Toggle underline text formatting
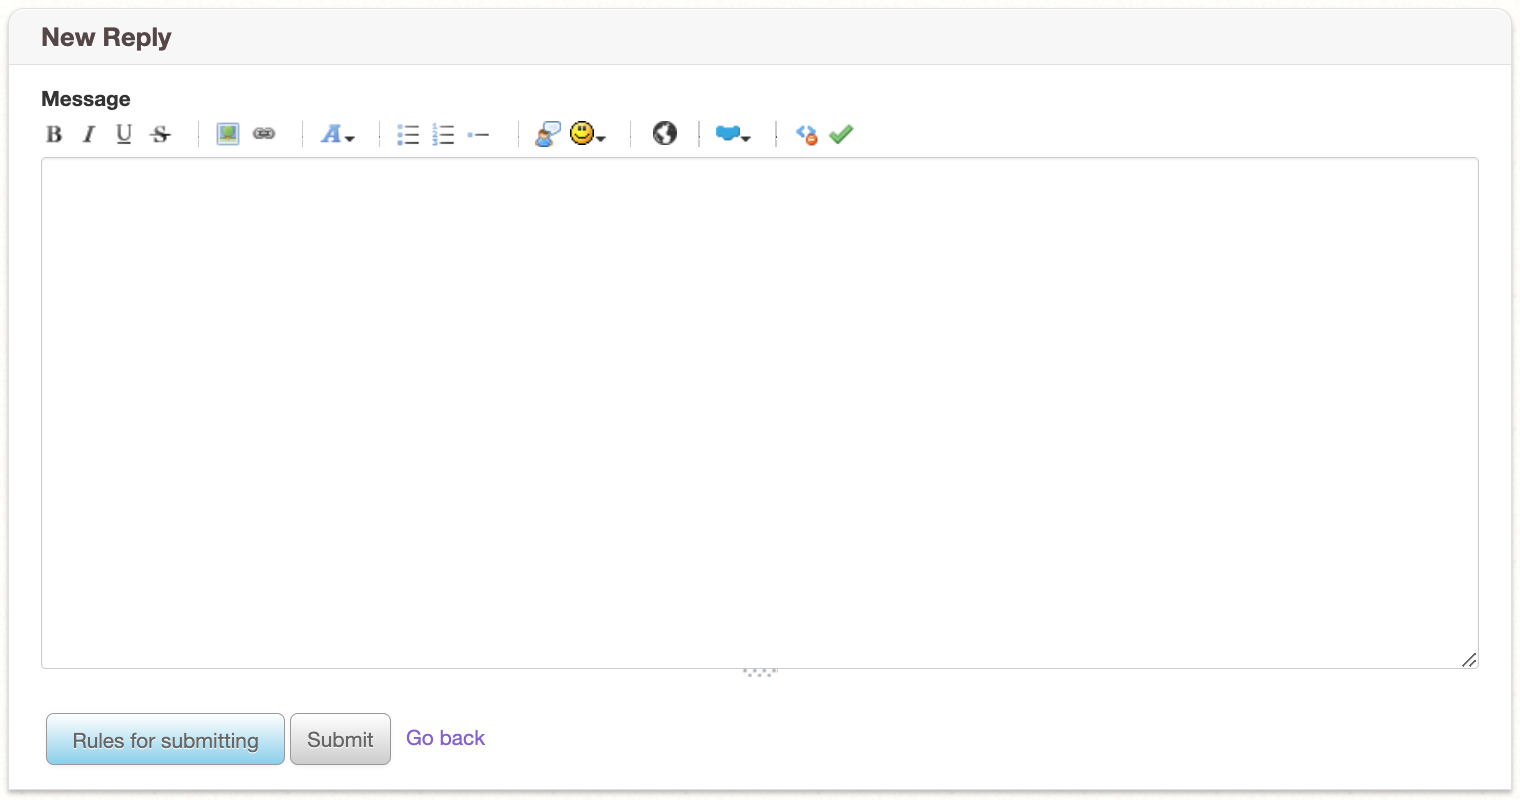Image resolution: width=1520 pixels, height=800 pixels. pos(124,134)
